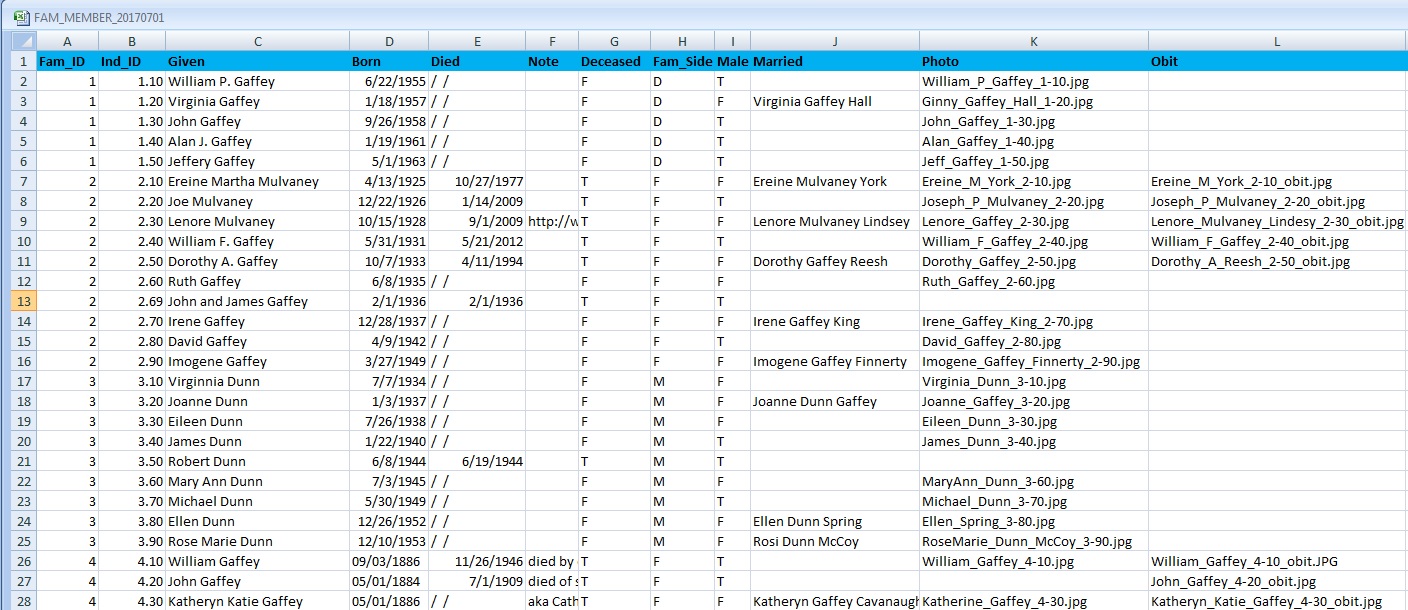
Task: Select column E header
Action: coord(477,41)
